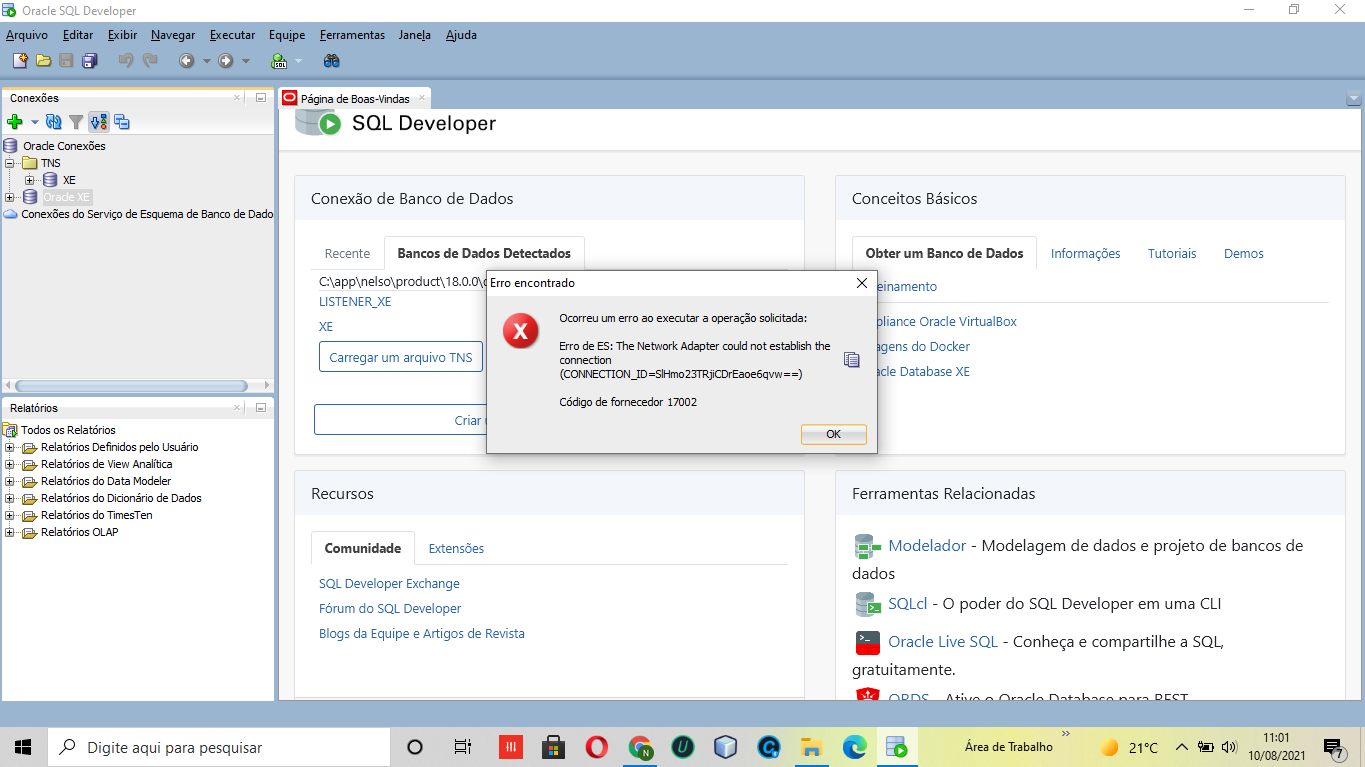This screenshot has height=767, width=1365.
Task: Open Forward button history dropdown arrow
Action: click(246, 61)
